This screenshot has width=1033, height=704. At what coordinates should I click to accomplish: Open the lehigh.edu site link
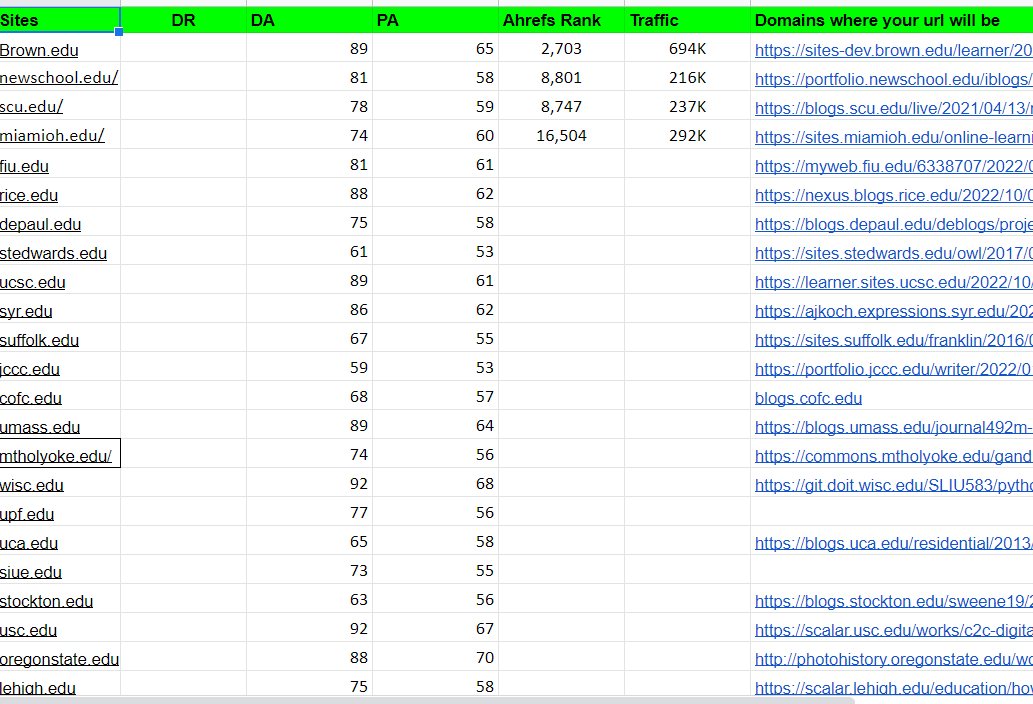(38, 688)
